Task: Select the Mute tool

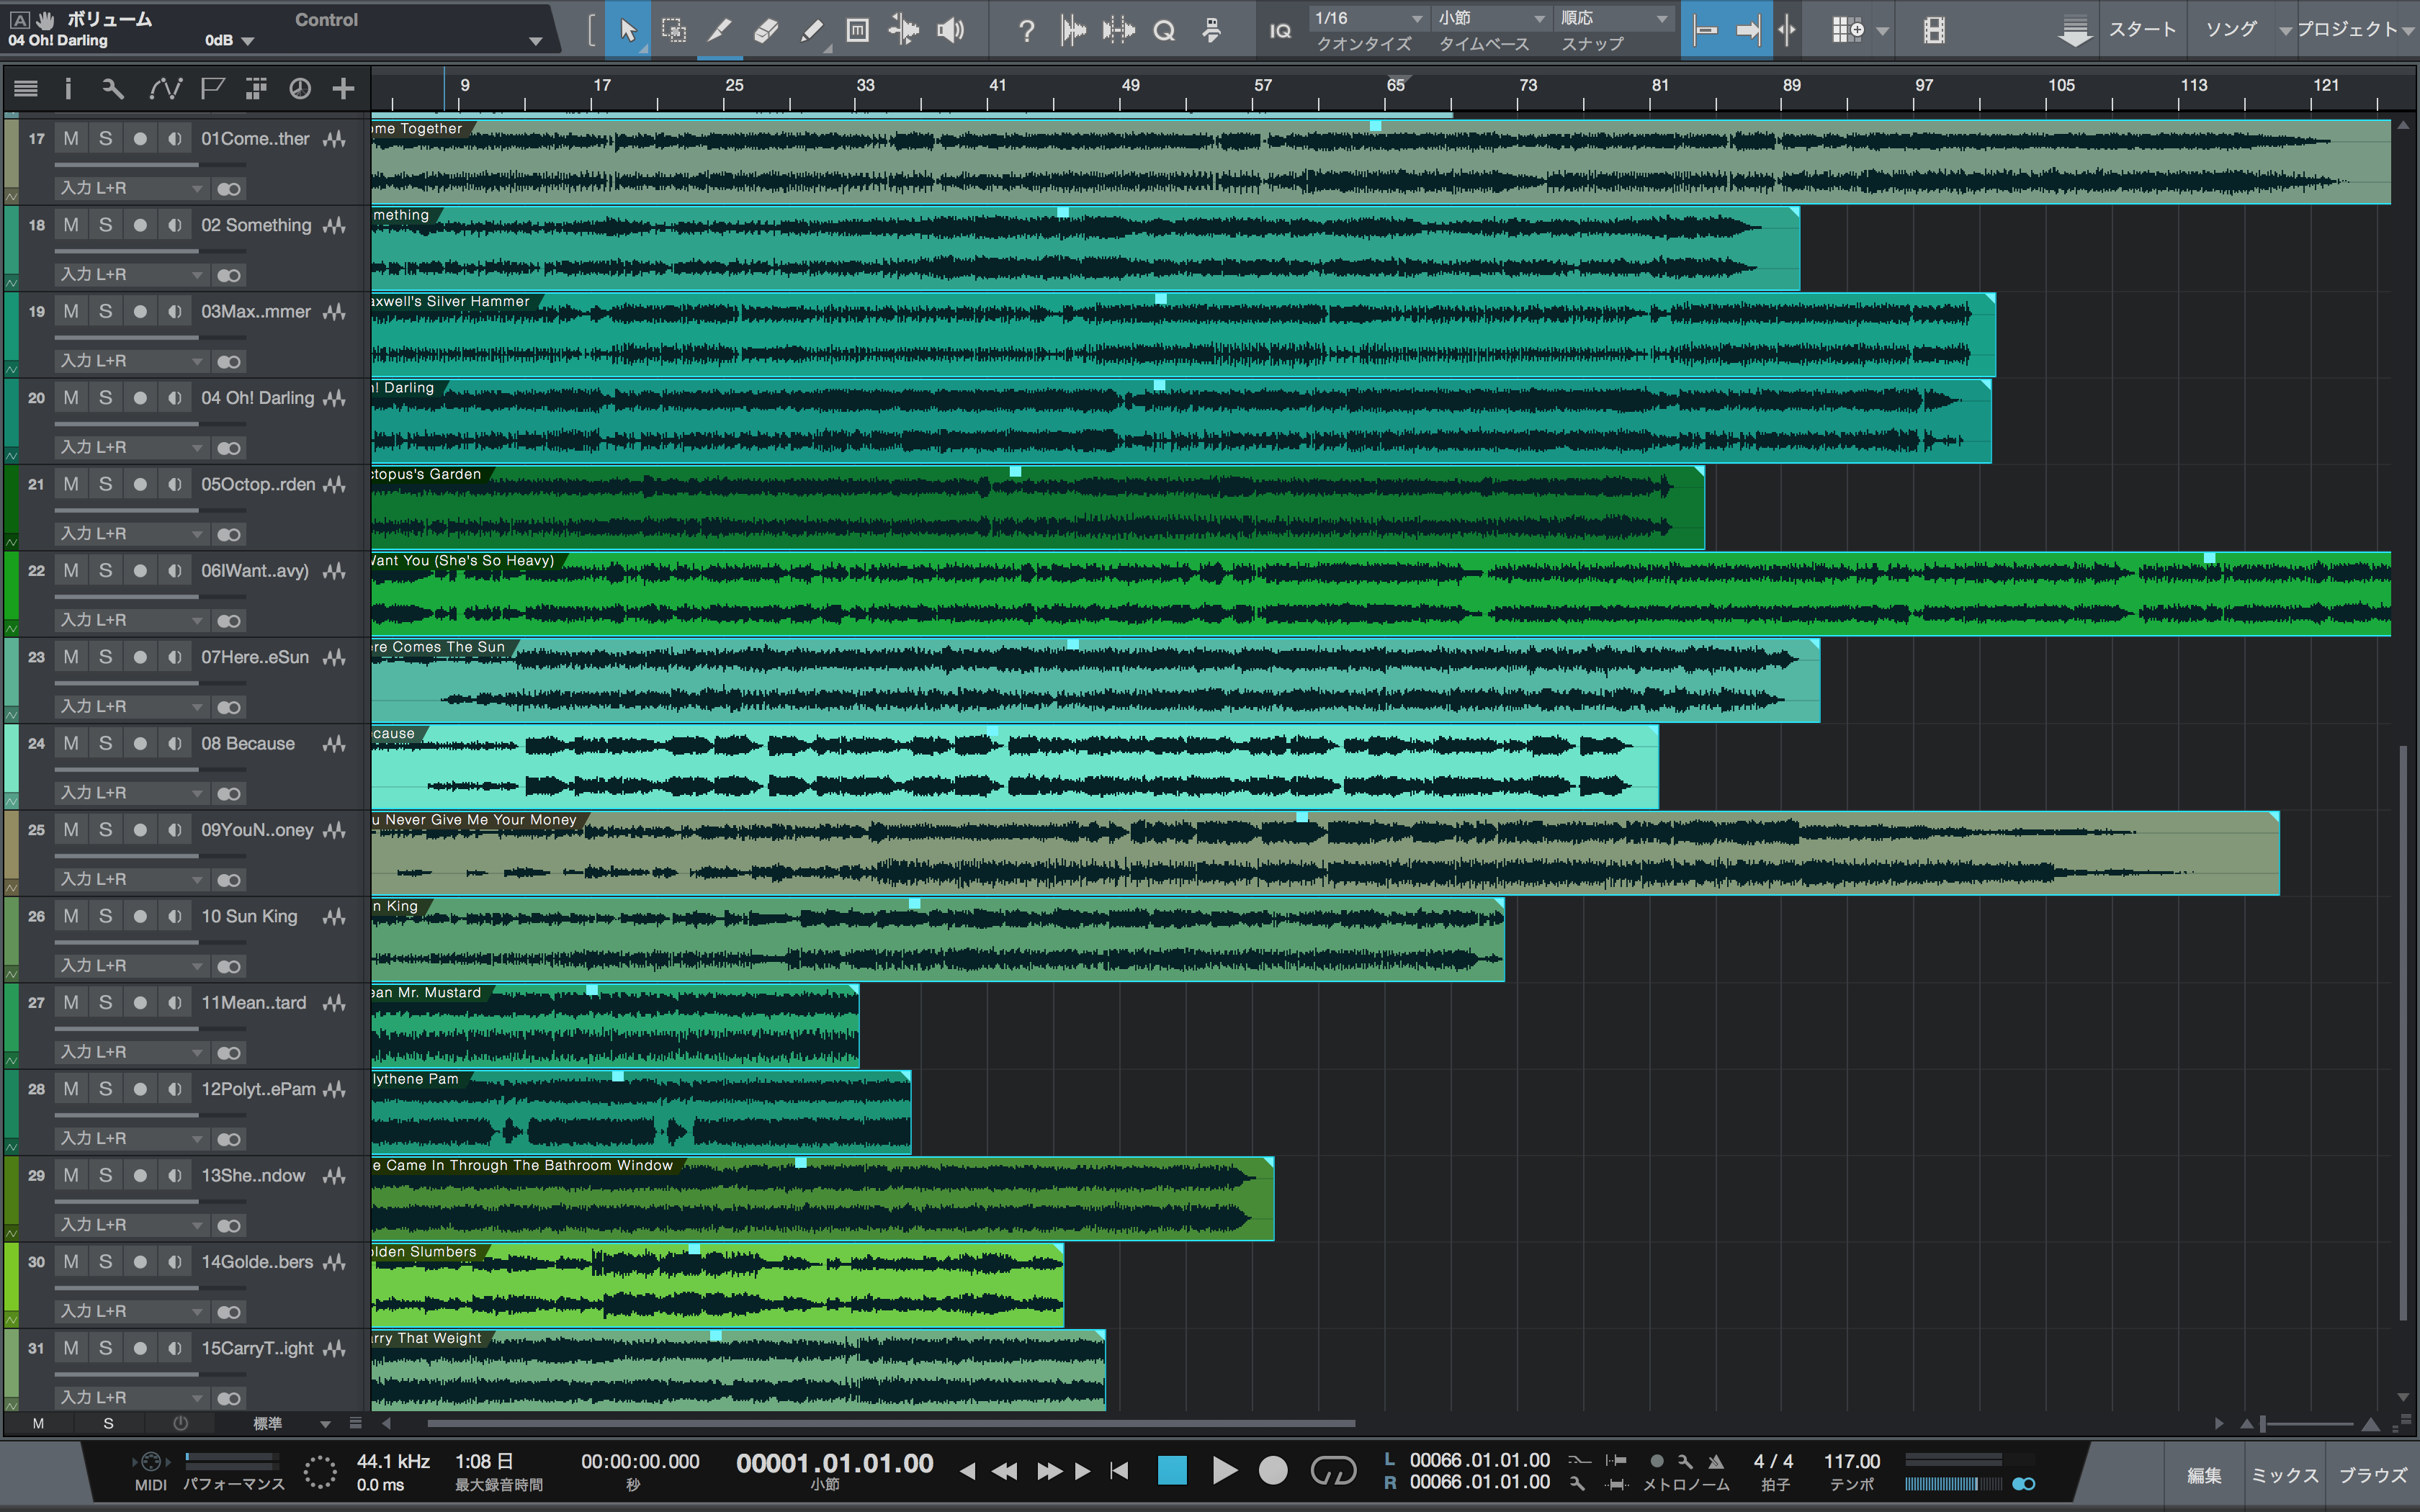Action: coord(857,30)
